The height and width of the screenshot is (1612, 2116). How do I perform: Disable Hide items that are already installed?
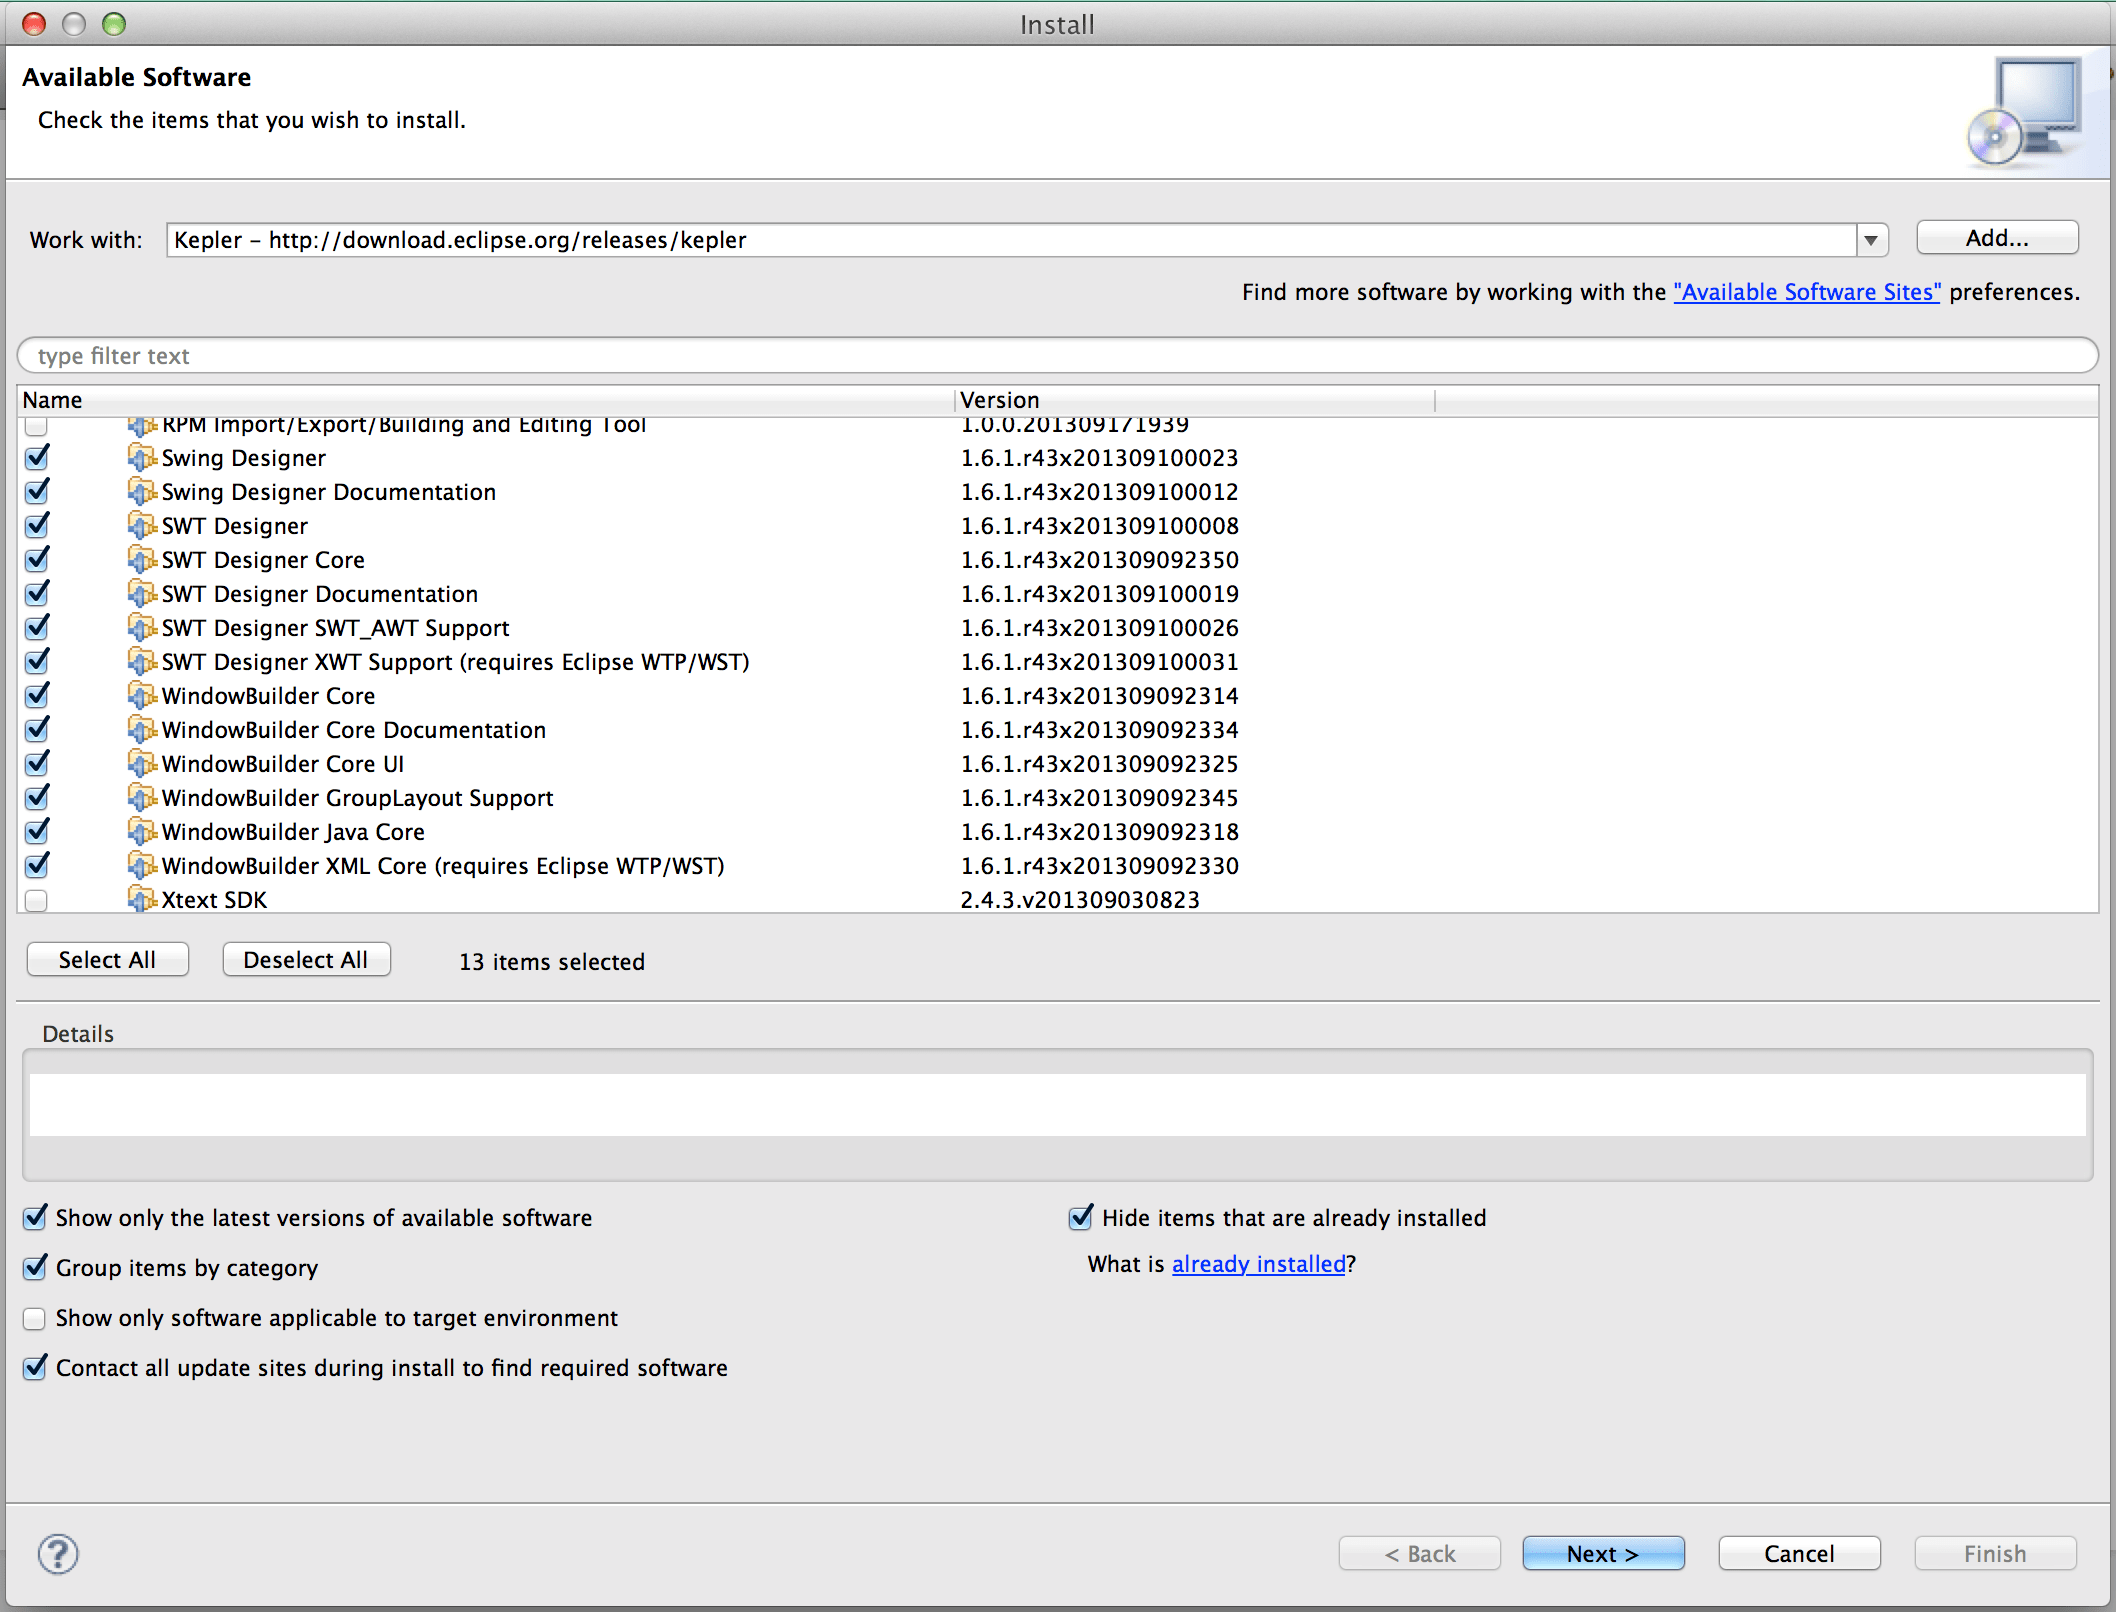1081,1218
